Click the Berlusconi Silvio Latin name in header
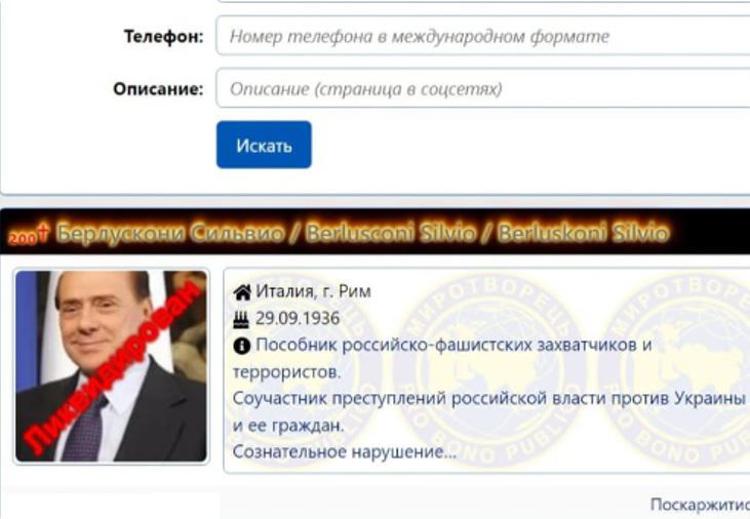Screen dimensions: 750x519 391,233
